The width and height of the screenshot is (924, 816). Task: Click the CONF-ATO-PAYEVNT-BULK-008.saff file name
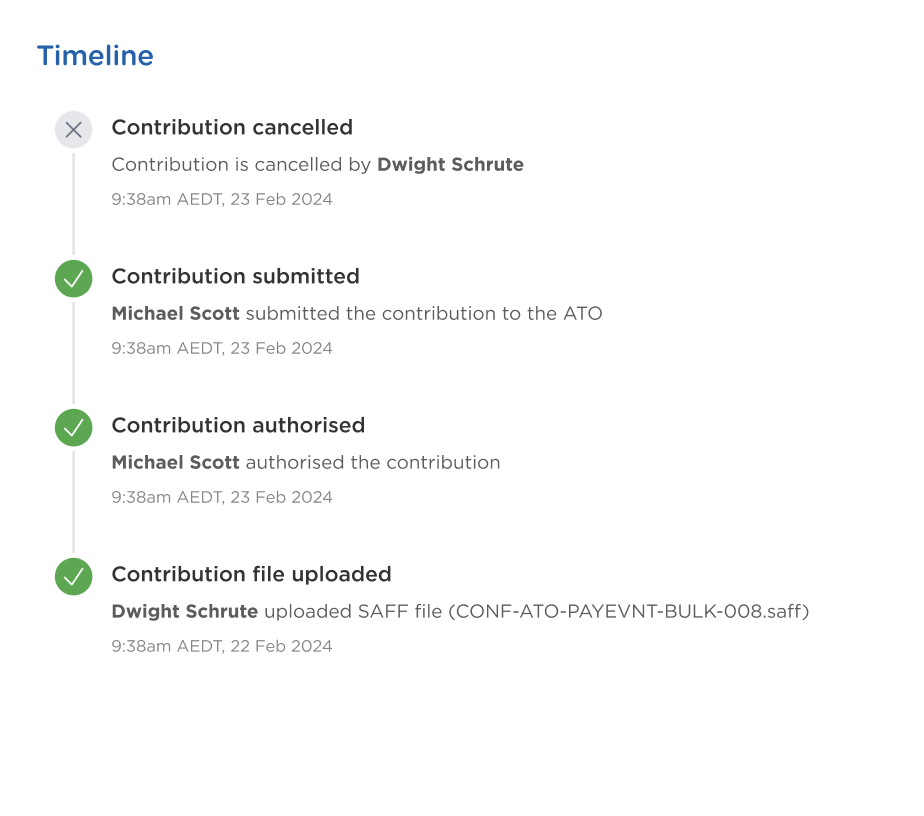(629, 612)
